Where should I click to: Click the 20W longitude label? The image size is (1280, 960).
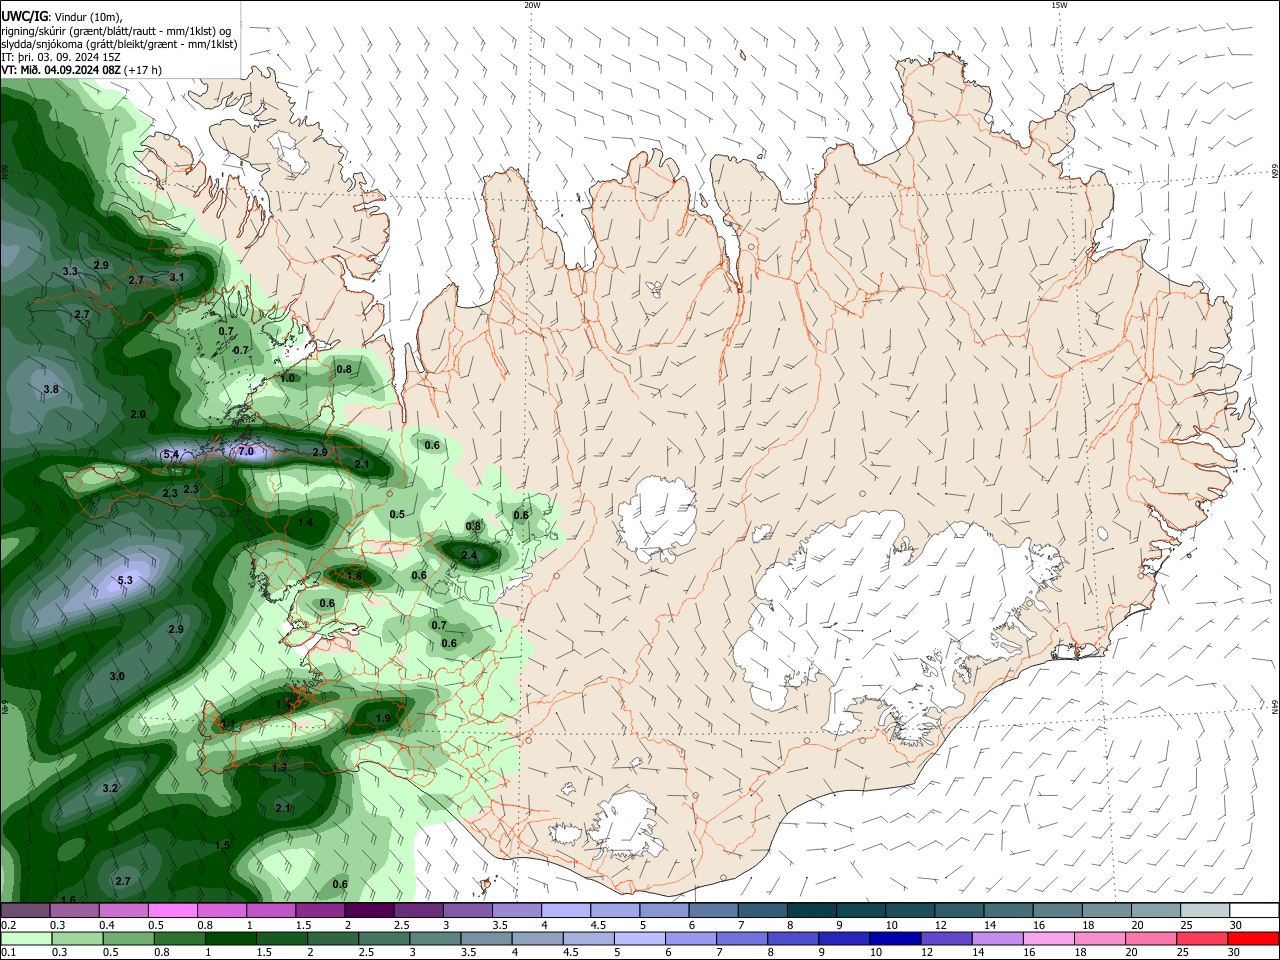[532, 5]
